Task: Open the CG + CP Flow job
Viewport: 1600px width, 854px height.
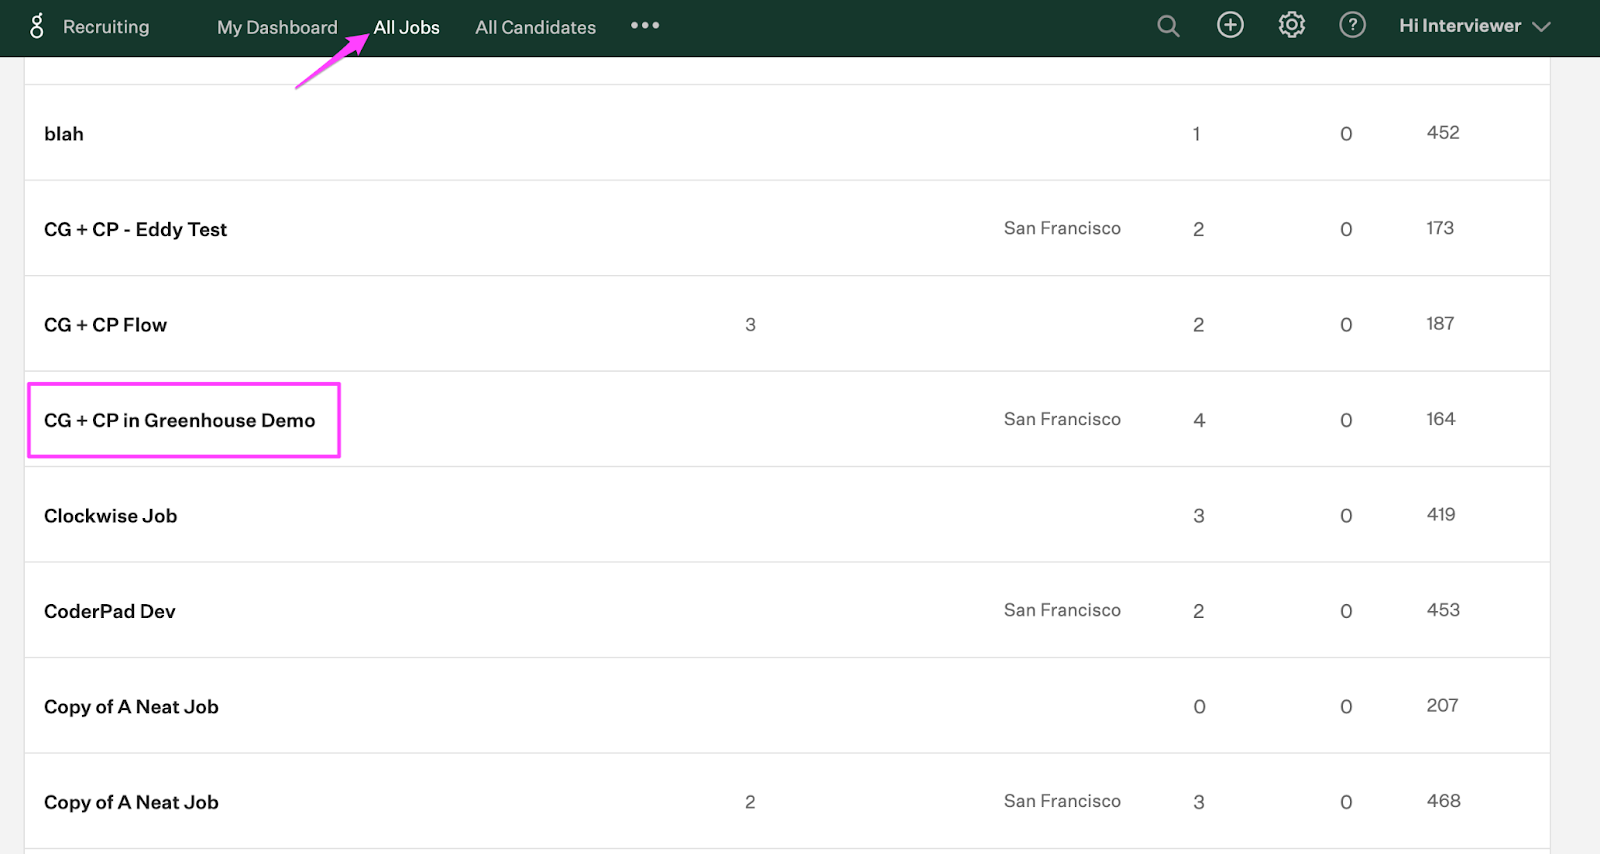Action: click(105, 325)
